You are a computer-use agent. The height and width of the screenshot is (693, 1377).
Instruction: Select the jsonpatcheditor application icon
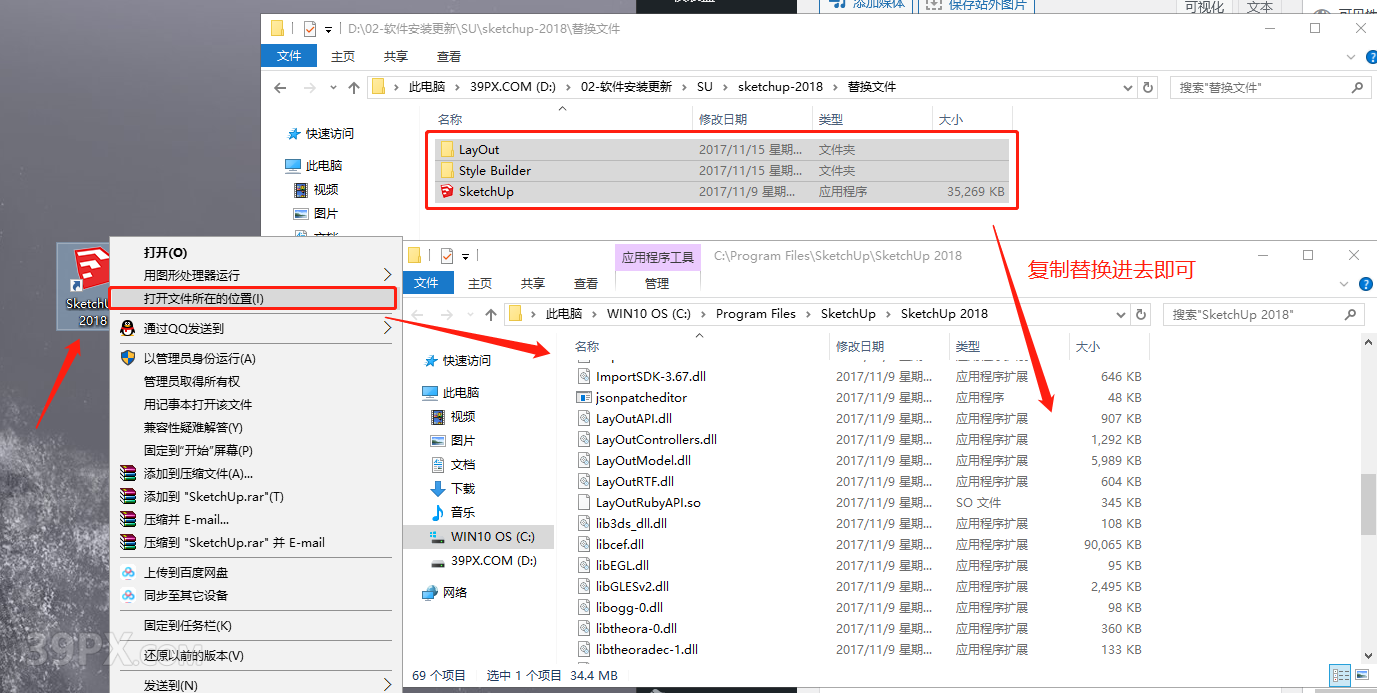point(586,398)
